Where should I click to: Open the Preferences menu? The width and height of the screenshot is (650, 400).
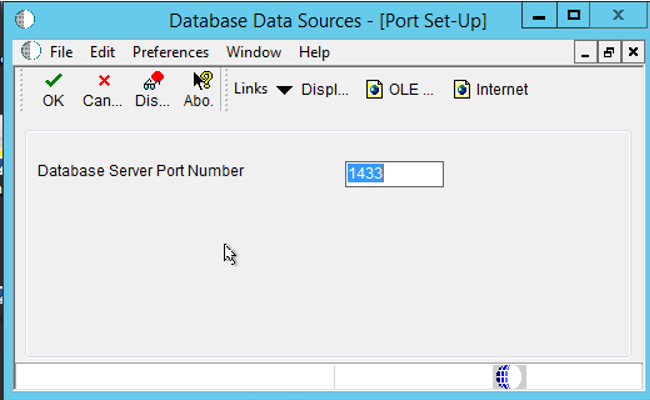point(170,52)
